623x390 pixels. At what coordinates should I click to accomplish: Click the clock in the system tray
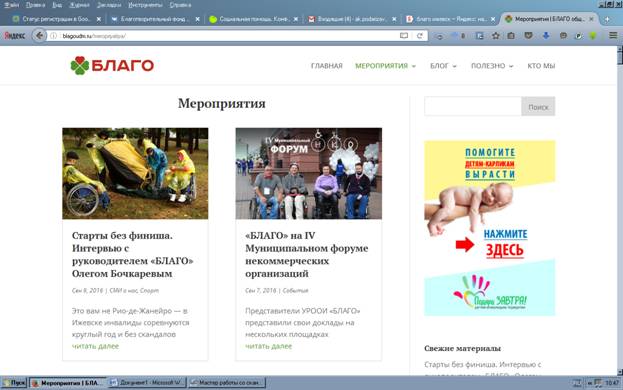point(612,383)
